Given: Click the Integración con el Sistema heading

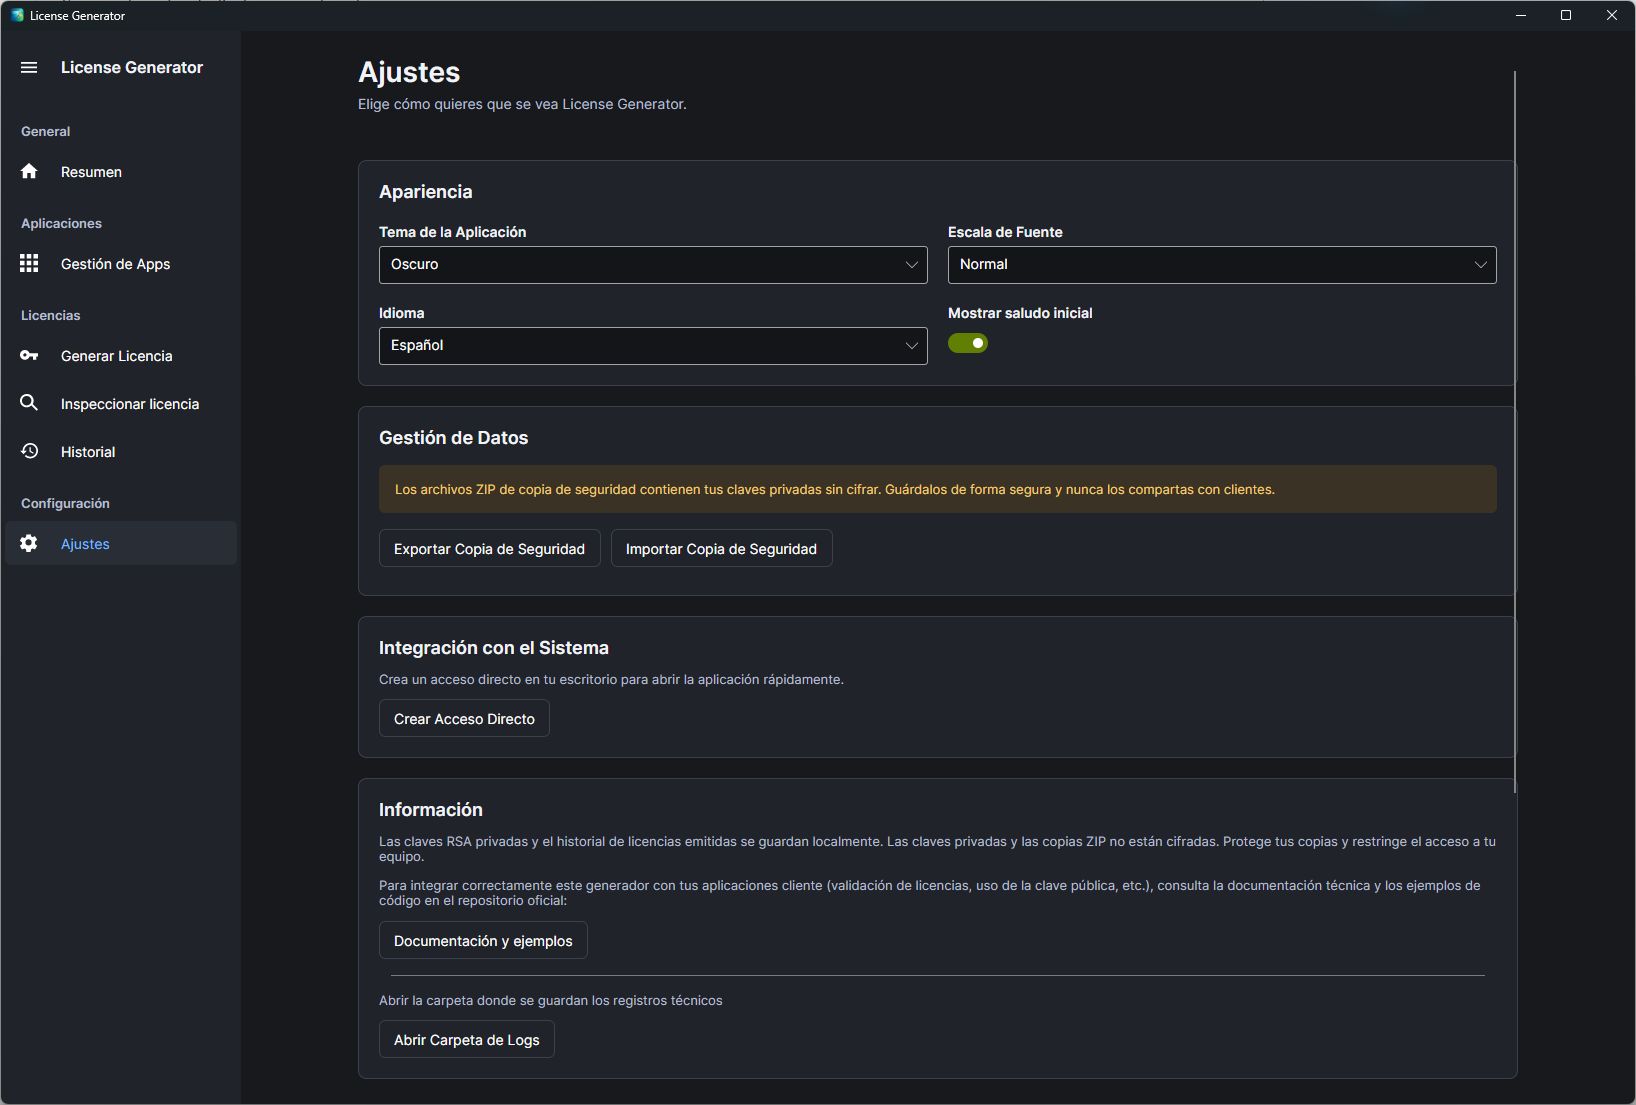Looking at the screenshot, I should pos(493,648).
